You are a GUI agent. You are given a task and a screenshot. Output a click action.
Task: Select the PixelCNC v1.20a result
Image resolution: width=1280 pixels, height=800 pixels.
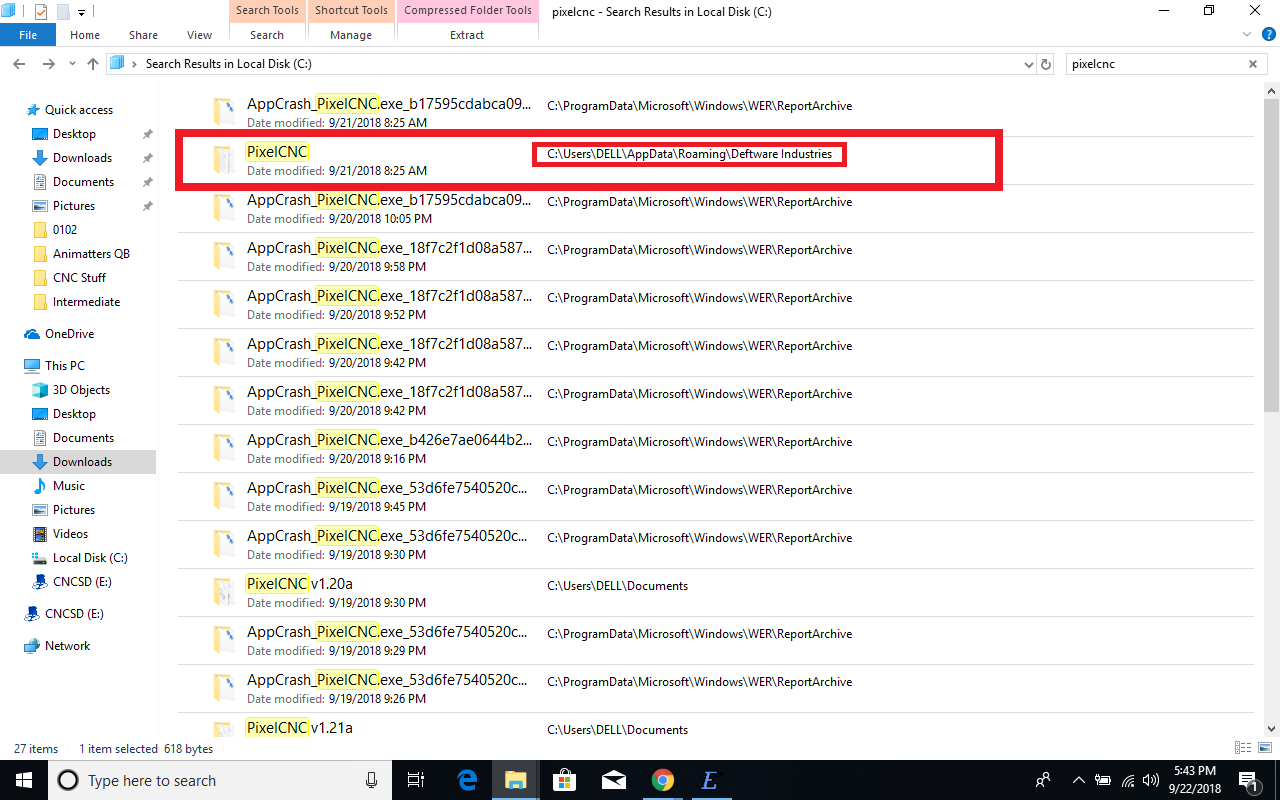coord(715,592)
